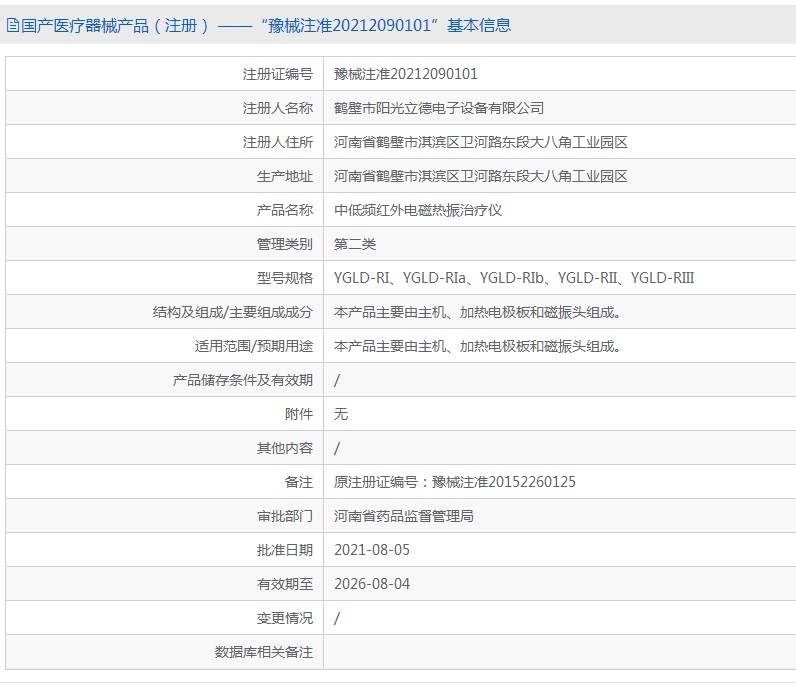Select the model list starting with YGLD-RI
The image size is (796, 687).
[x=514, y=278]
